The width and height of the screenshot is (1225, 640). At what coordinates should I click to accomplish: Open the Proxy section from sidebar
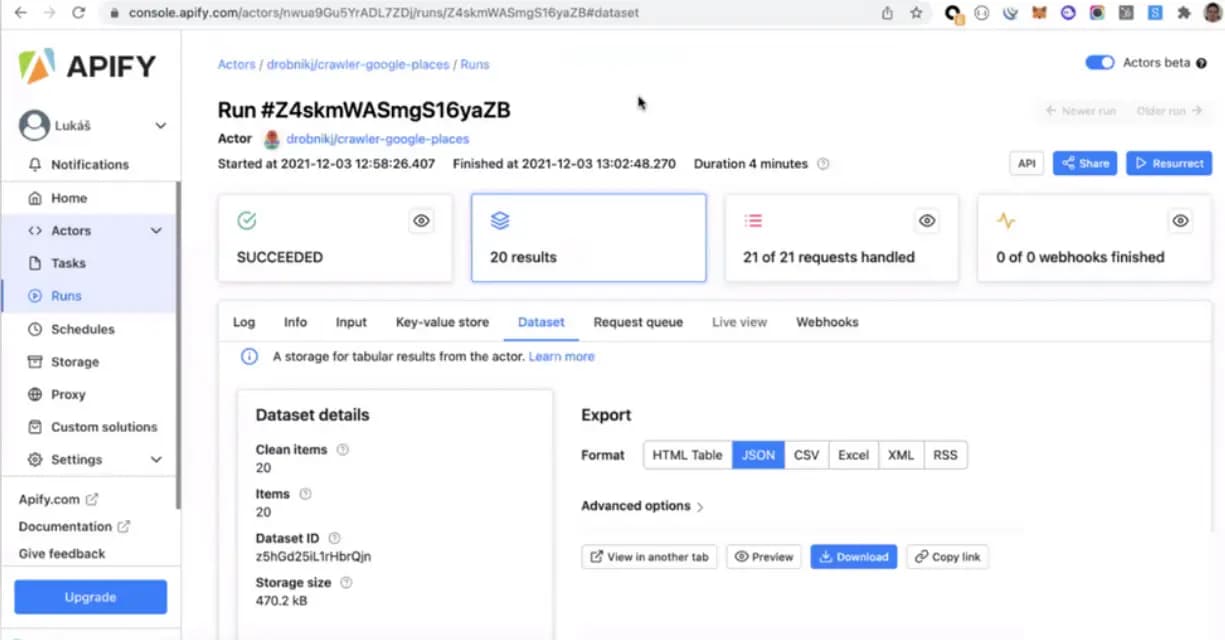34,394
